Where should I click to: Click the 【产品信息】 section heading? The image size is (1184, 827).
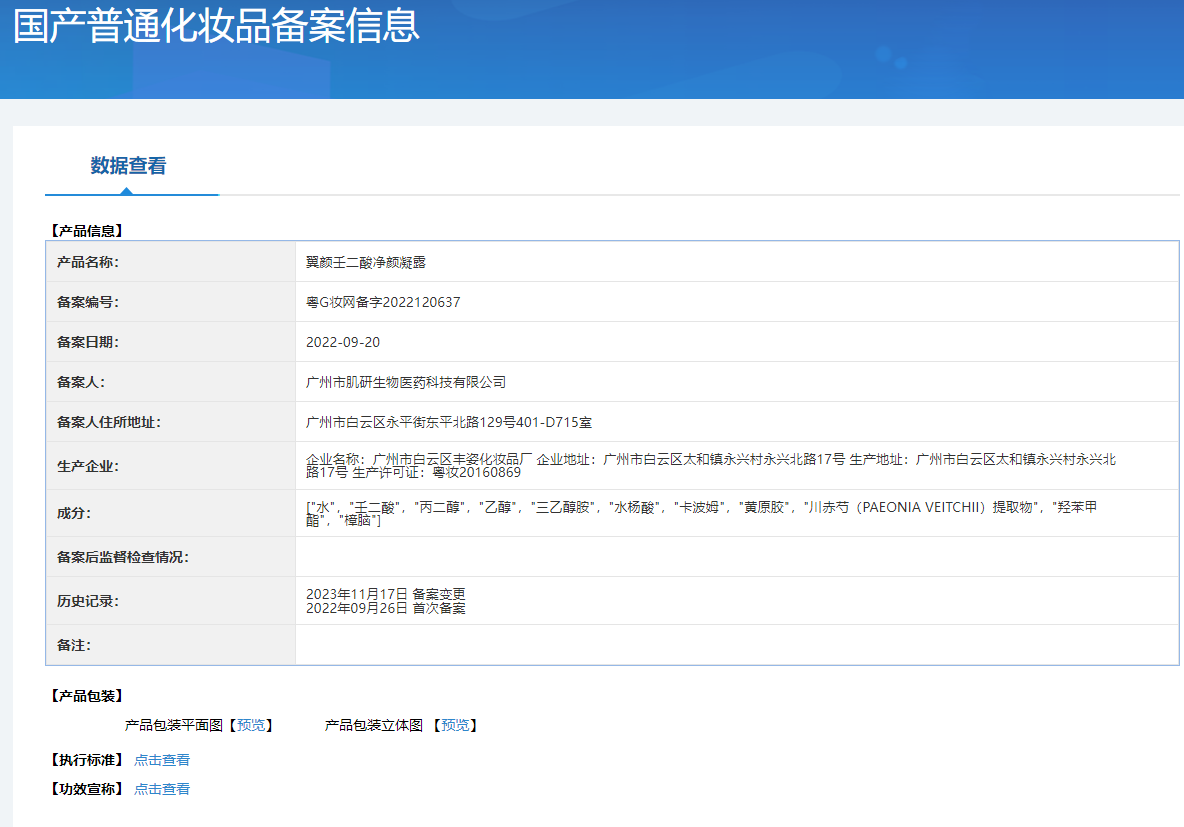(86, 231)
